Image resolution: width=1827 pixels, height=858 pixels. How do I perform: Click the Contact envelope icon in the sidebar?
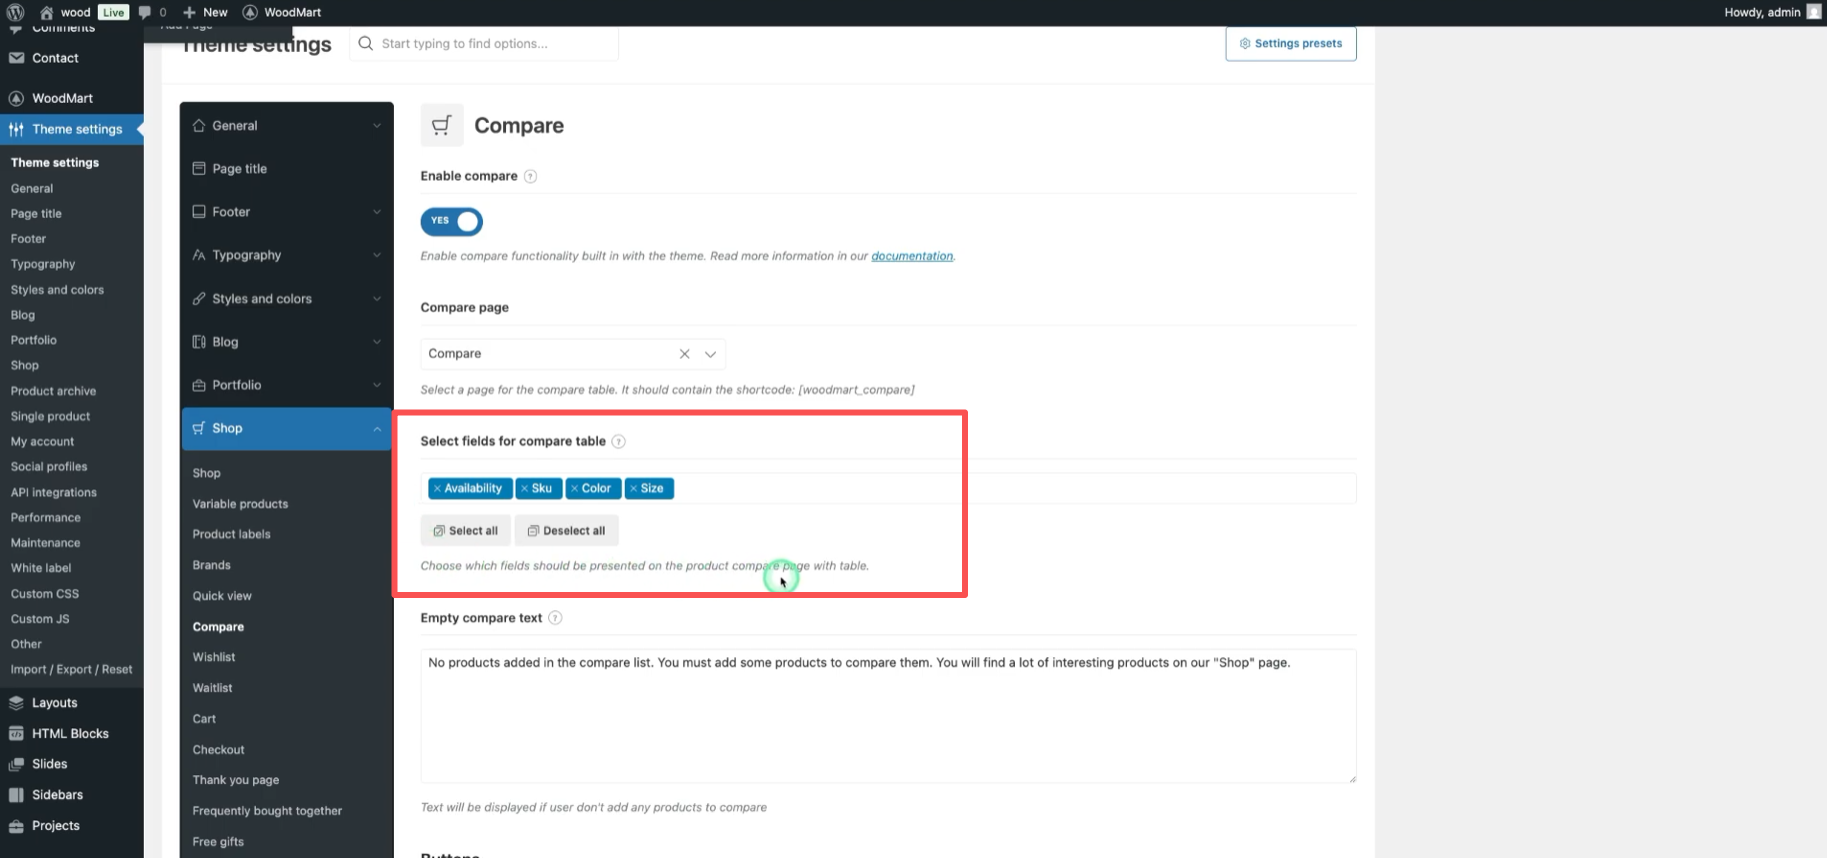coord(16,58)
